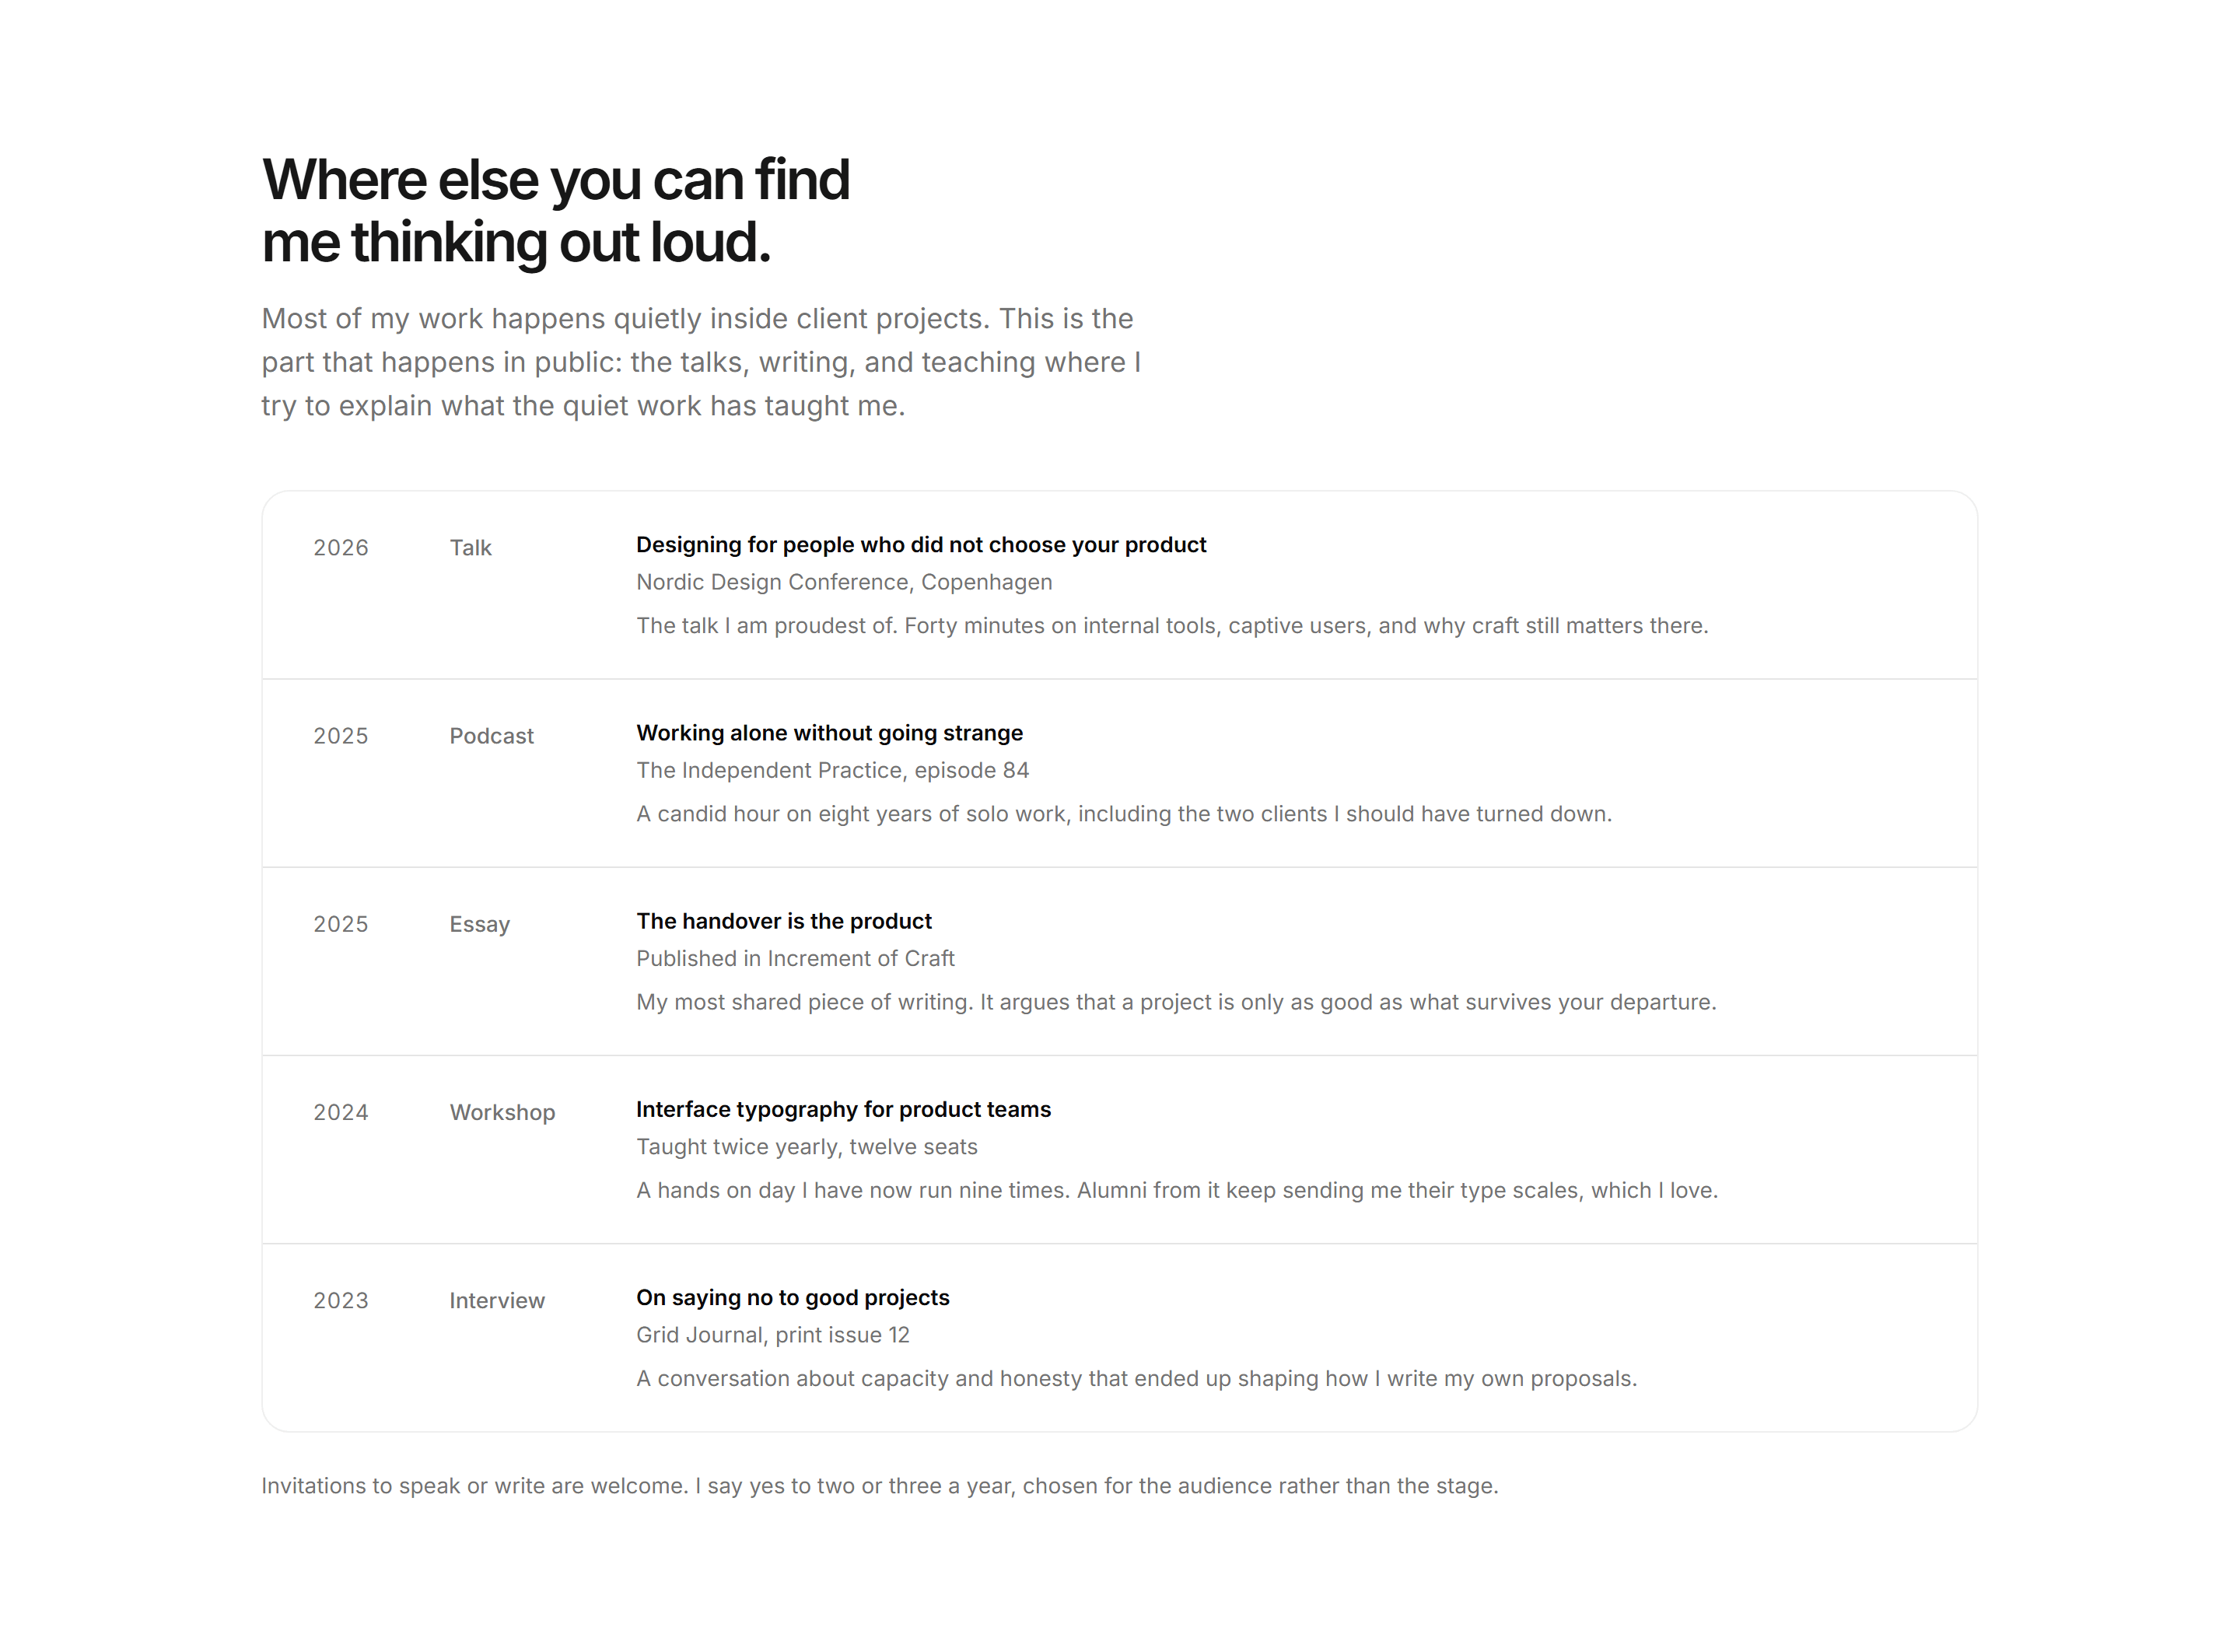Click the 2026 year label

click(x=341, y=548)
